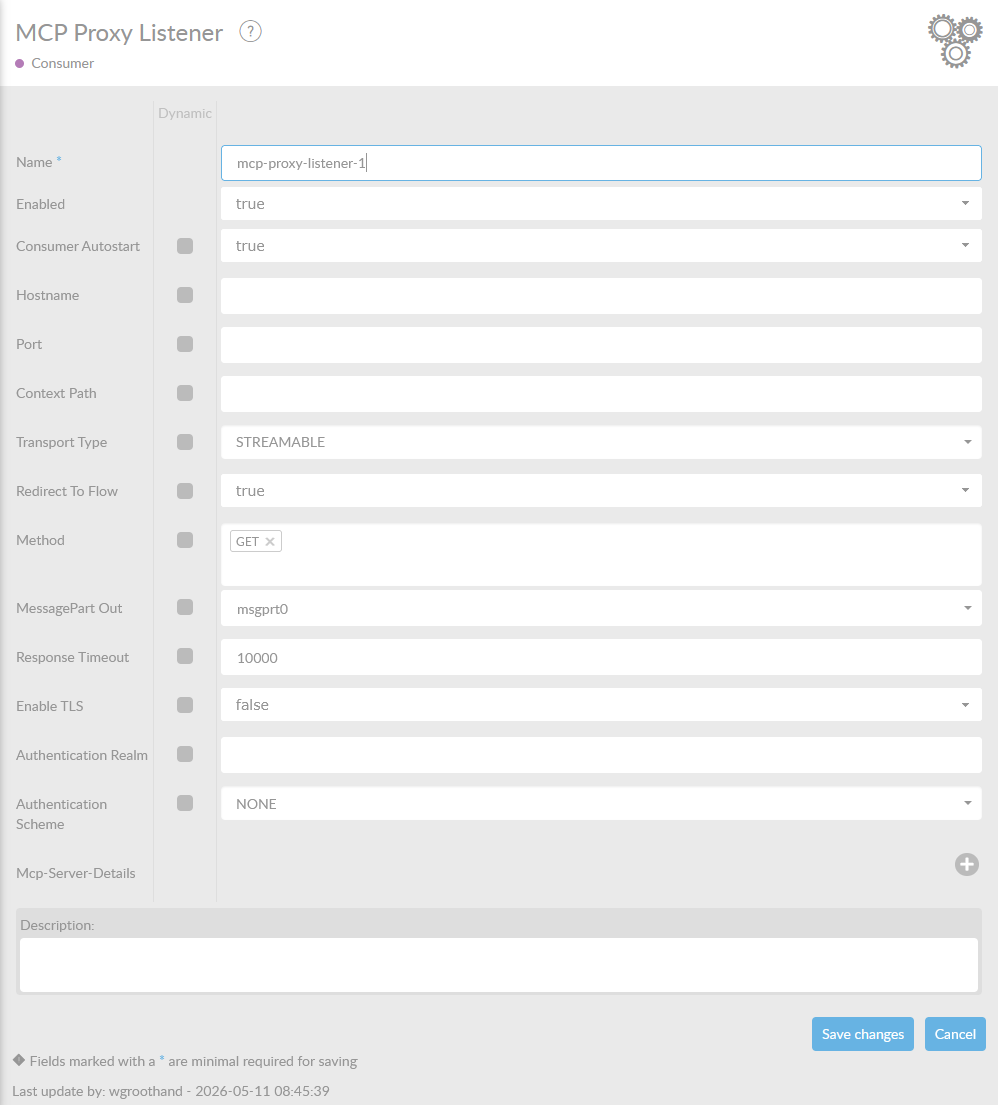Toggle dynamic checkbox for MessagePart Out
Screen dimensions: 998x1105
(185, 607)
